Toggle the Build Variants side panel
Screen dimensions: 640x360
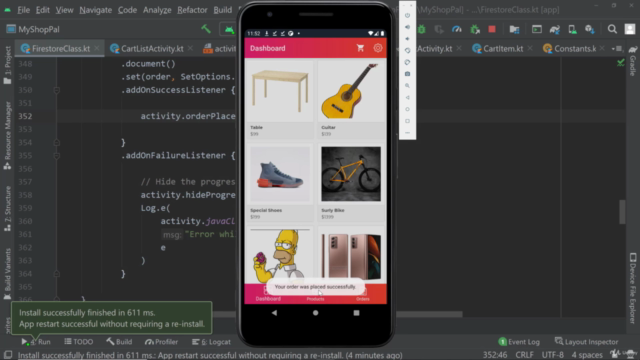(x=7, y=274)
